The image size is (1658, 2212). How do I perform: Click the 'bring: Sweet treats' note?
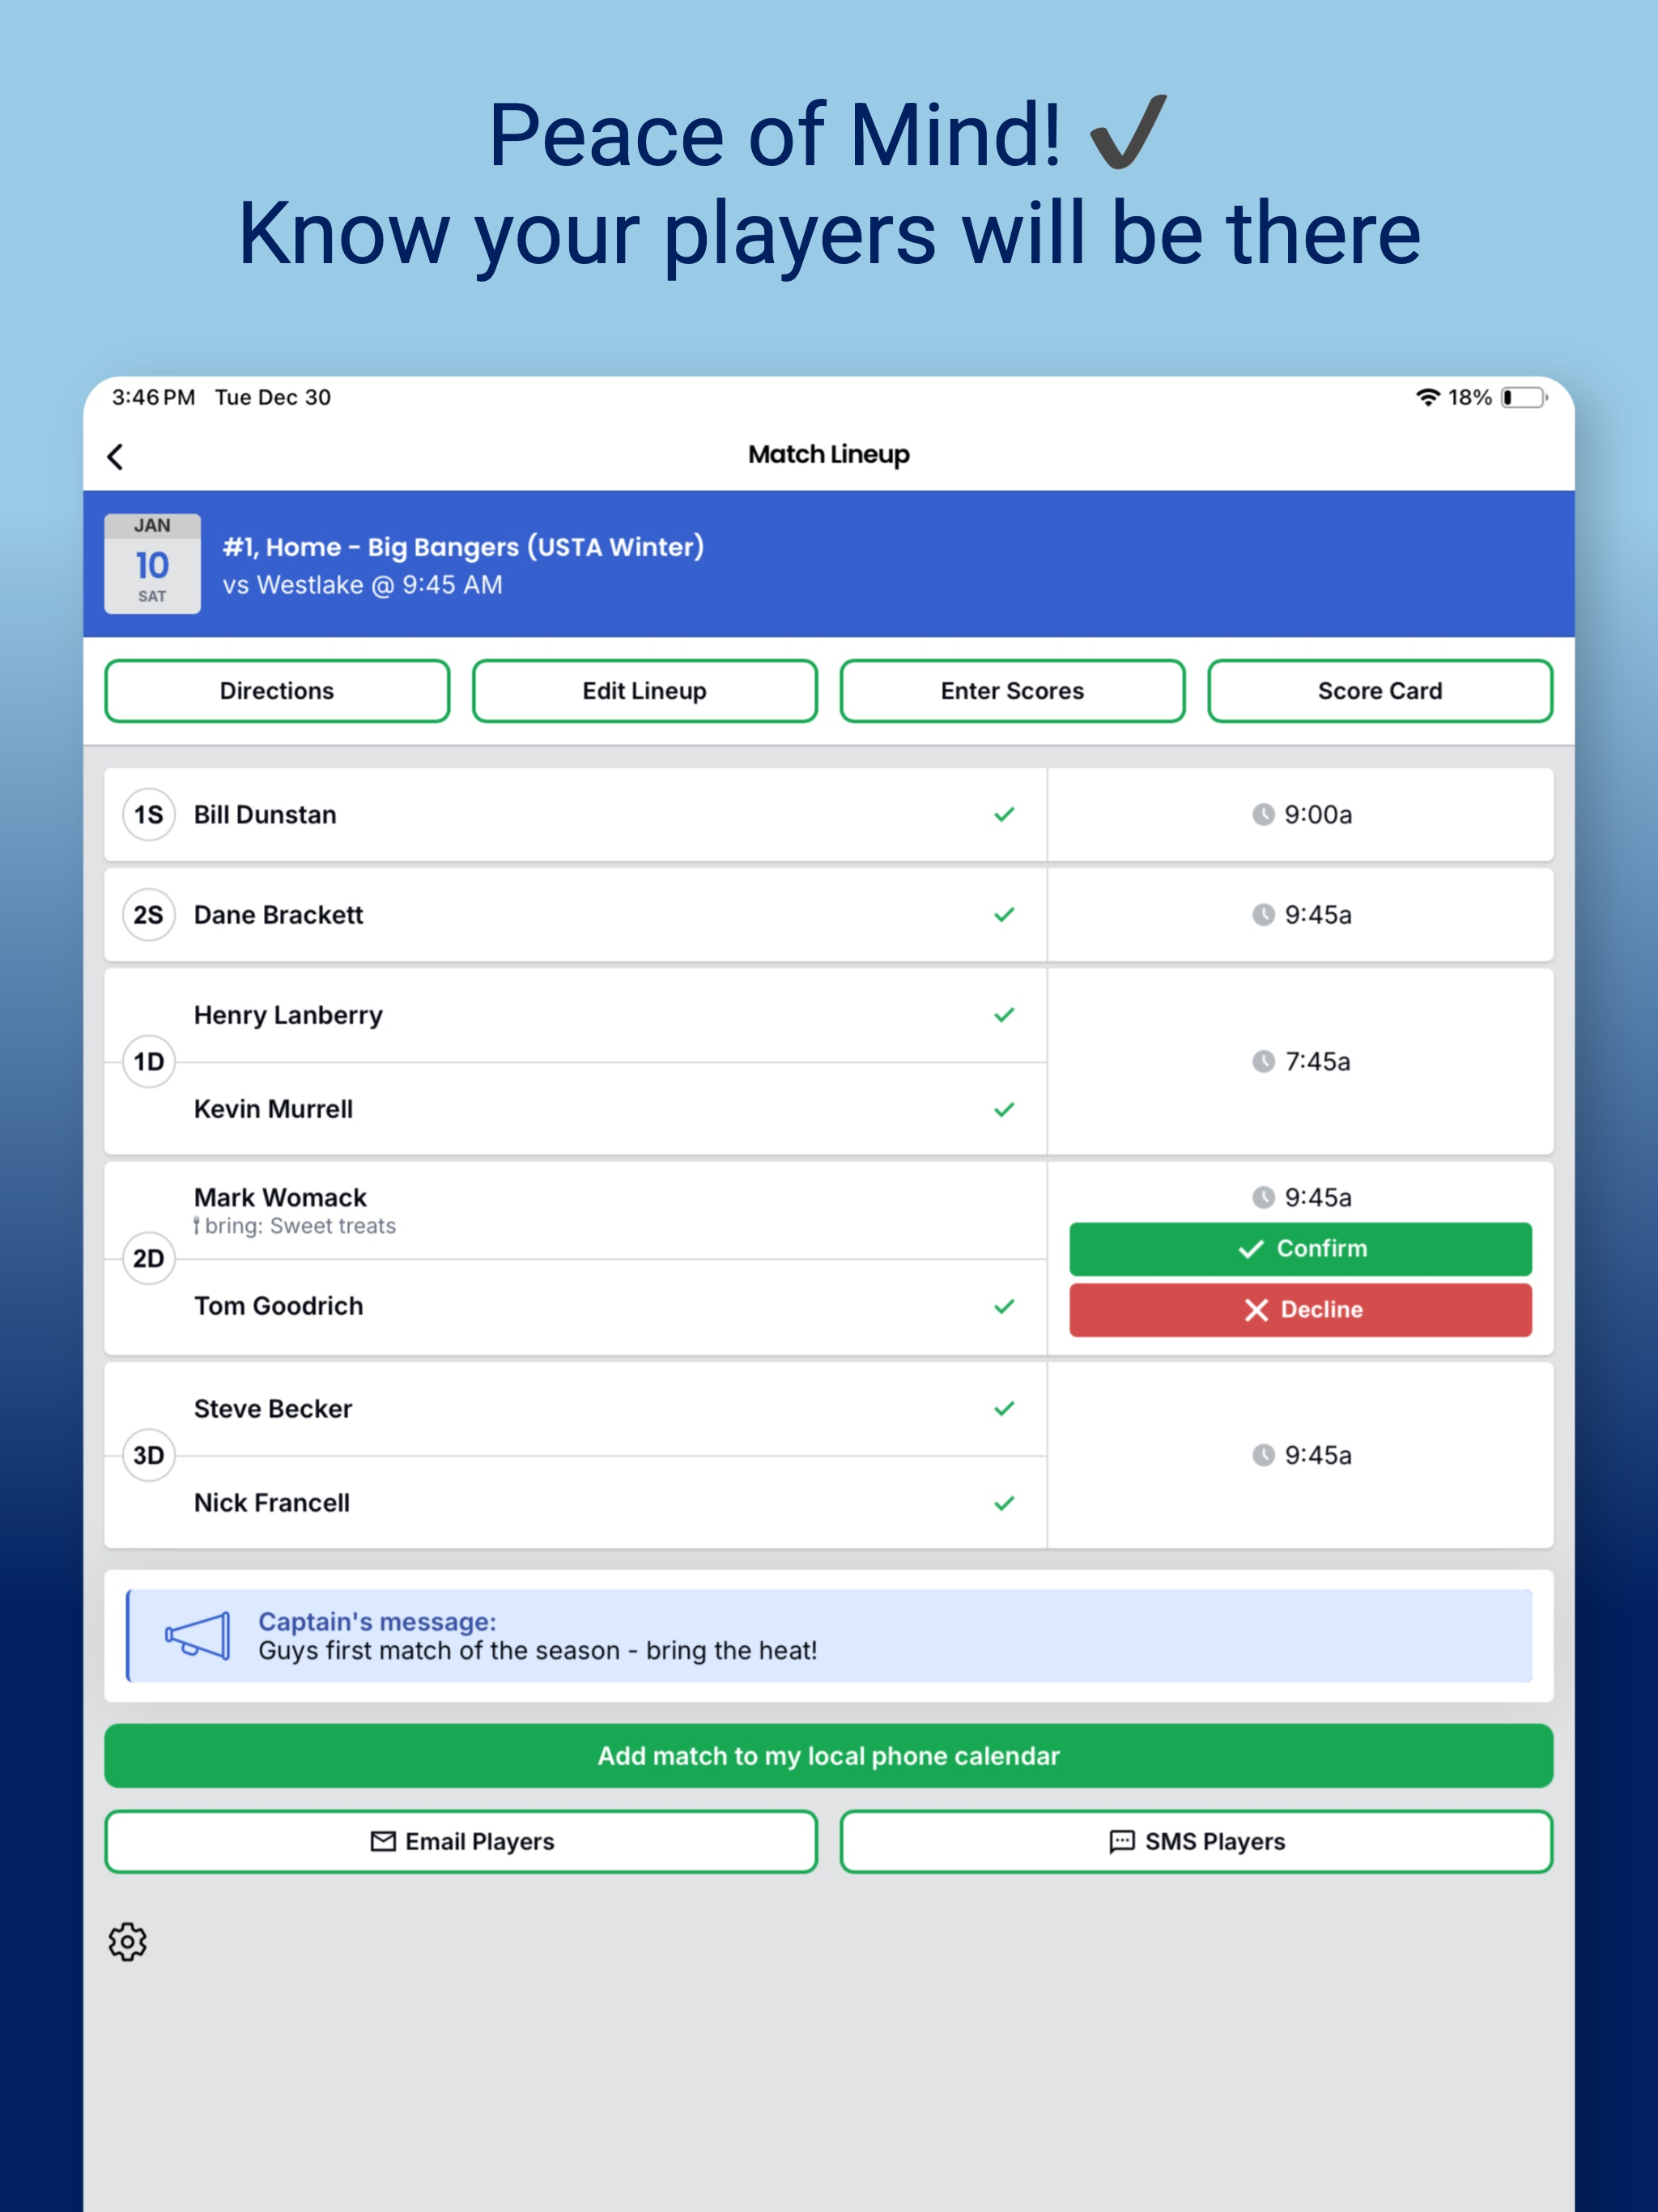[x=295, y=1226]
